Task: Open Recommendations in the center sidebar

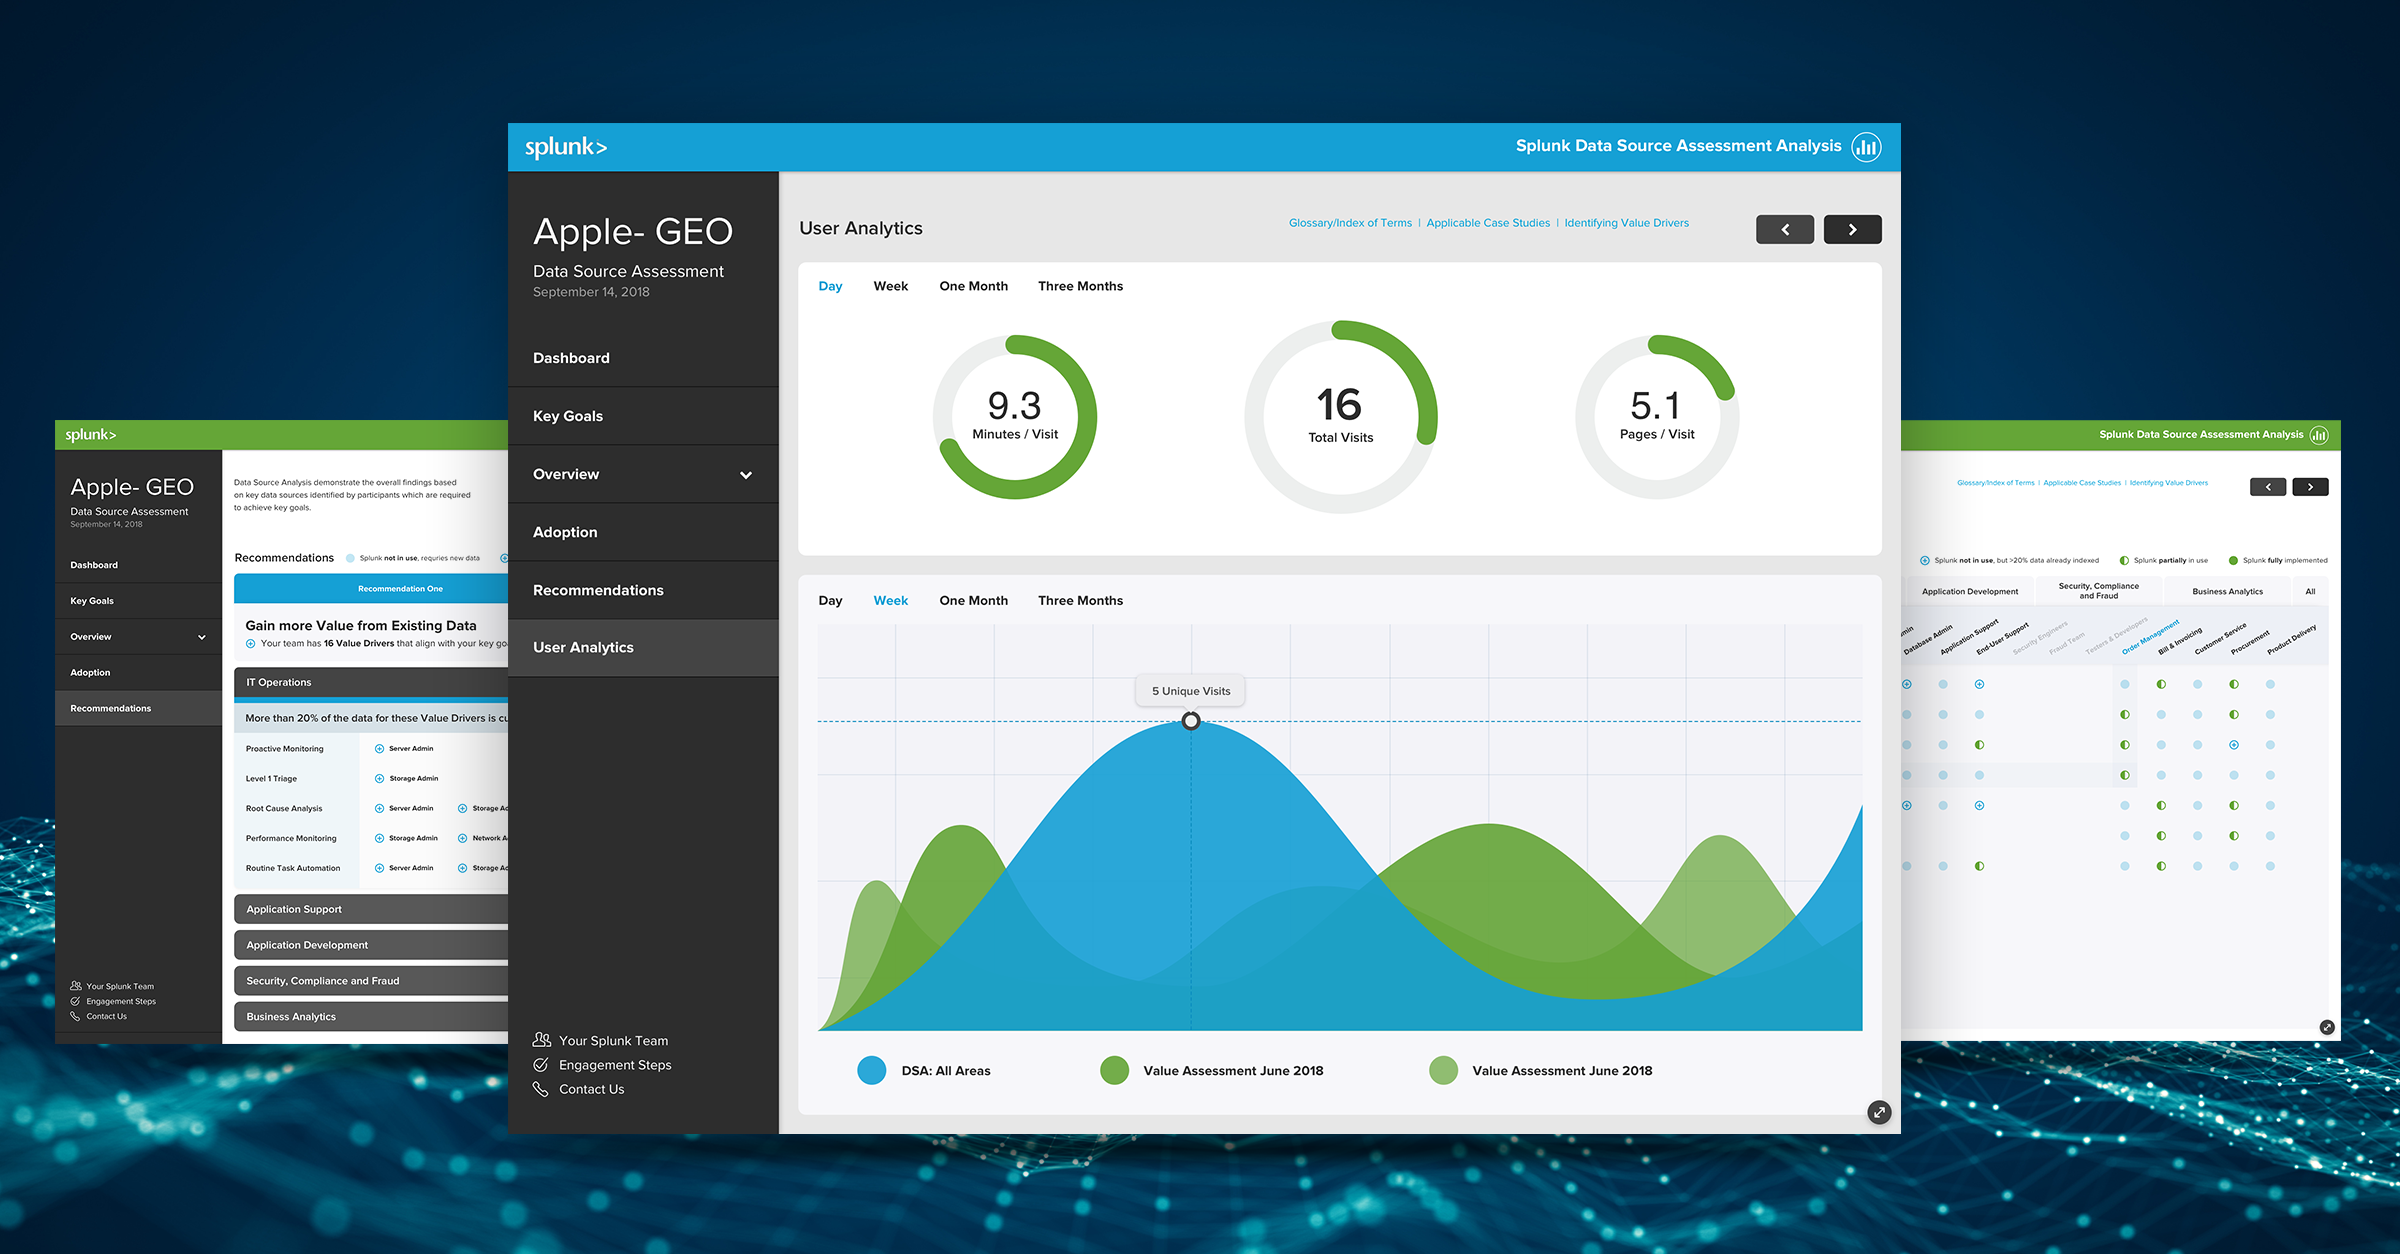Action: coord(643,590)
